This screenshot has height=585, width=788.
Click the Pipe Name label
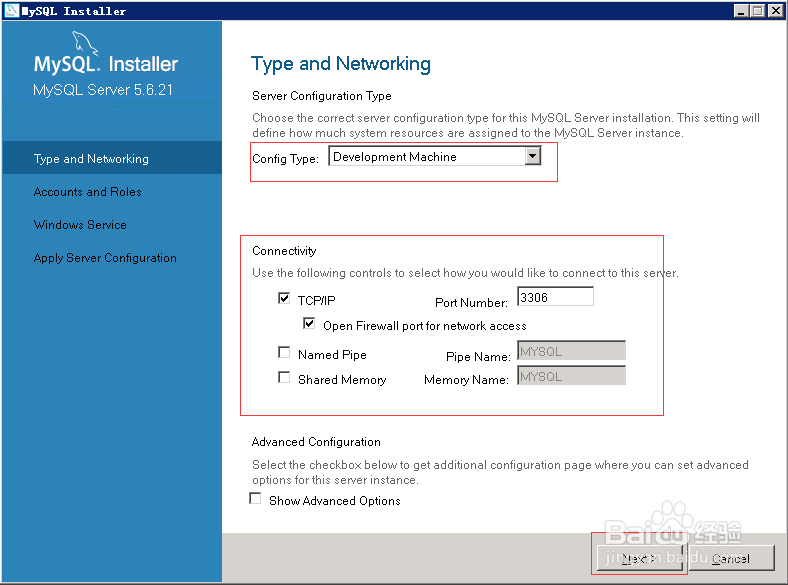coord(478,356)
